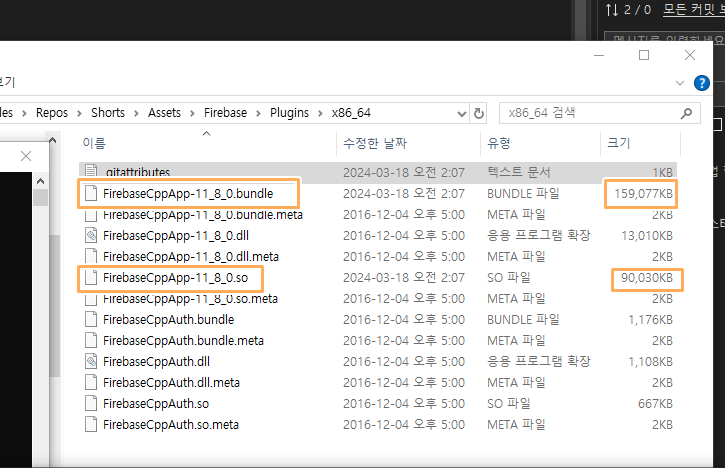Click the 13,010KB size value
This screenshot has height=475, width=725.
coord(646,236)
